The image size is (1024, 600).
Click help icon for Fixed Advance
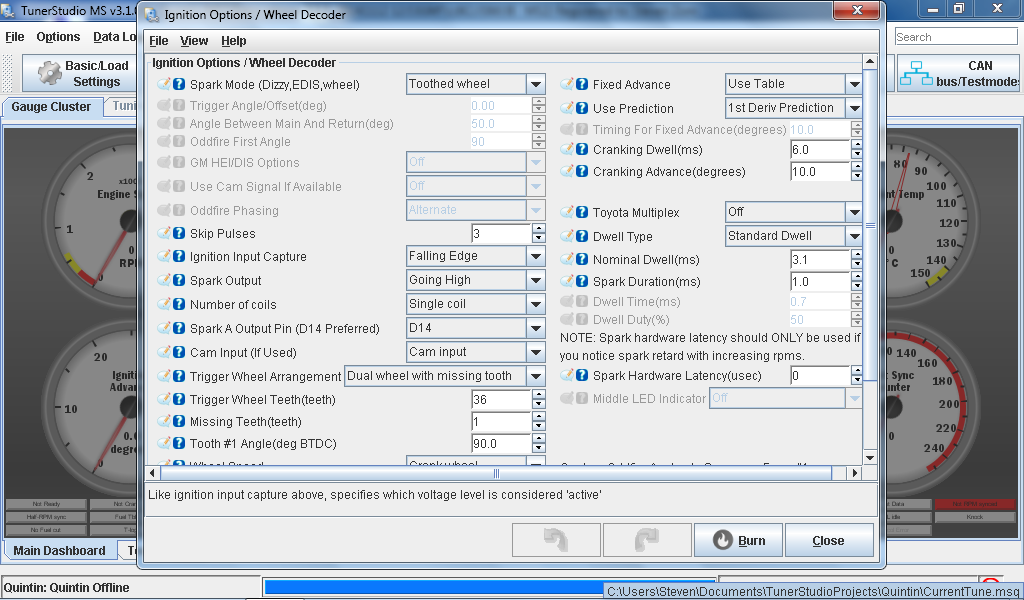click(x=582, y=84)
